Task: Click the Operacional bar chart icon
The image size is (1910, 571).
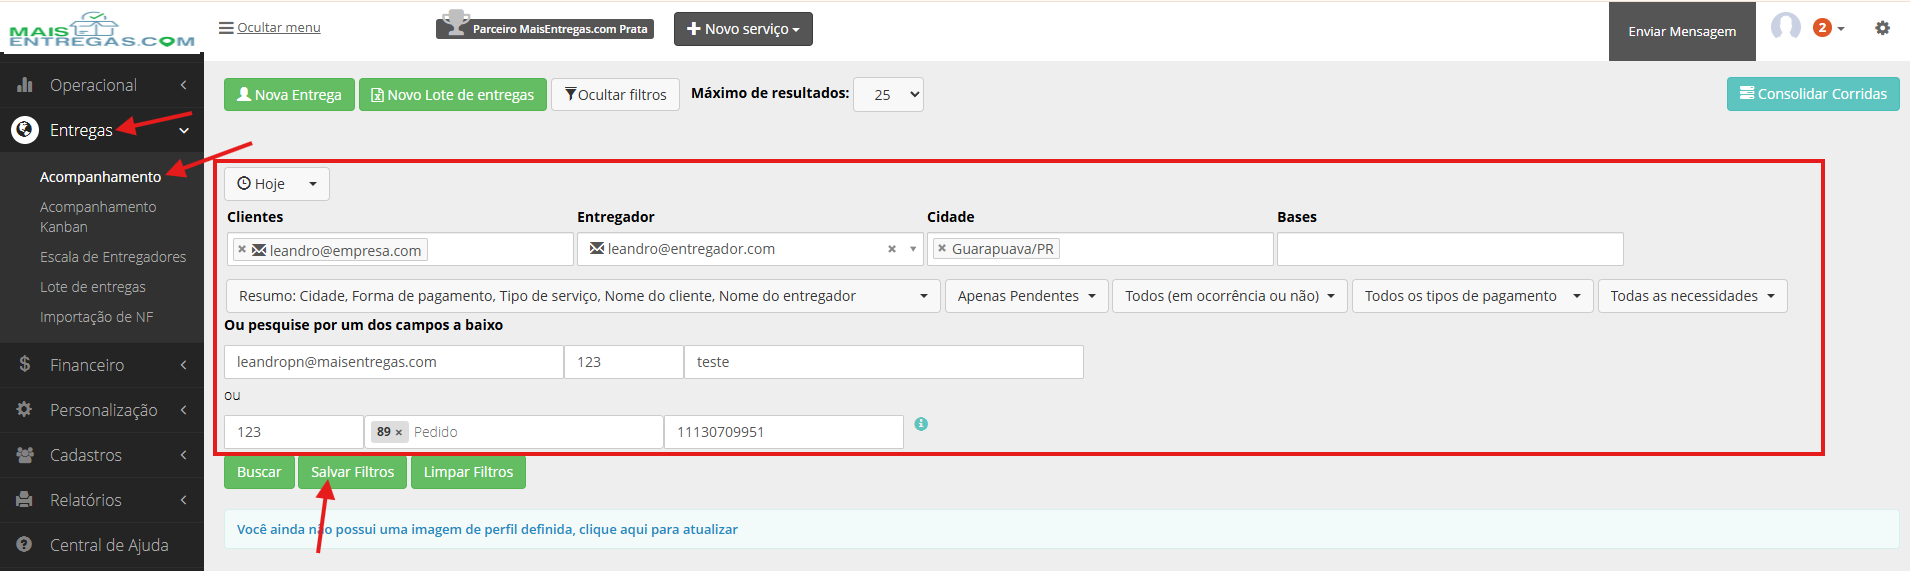Action: pyautogui.click(x=25, y=85)
